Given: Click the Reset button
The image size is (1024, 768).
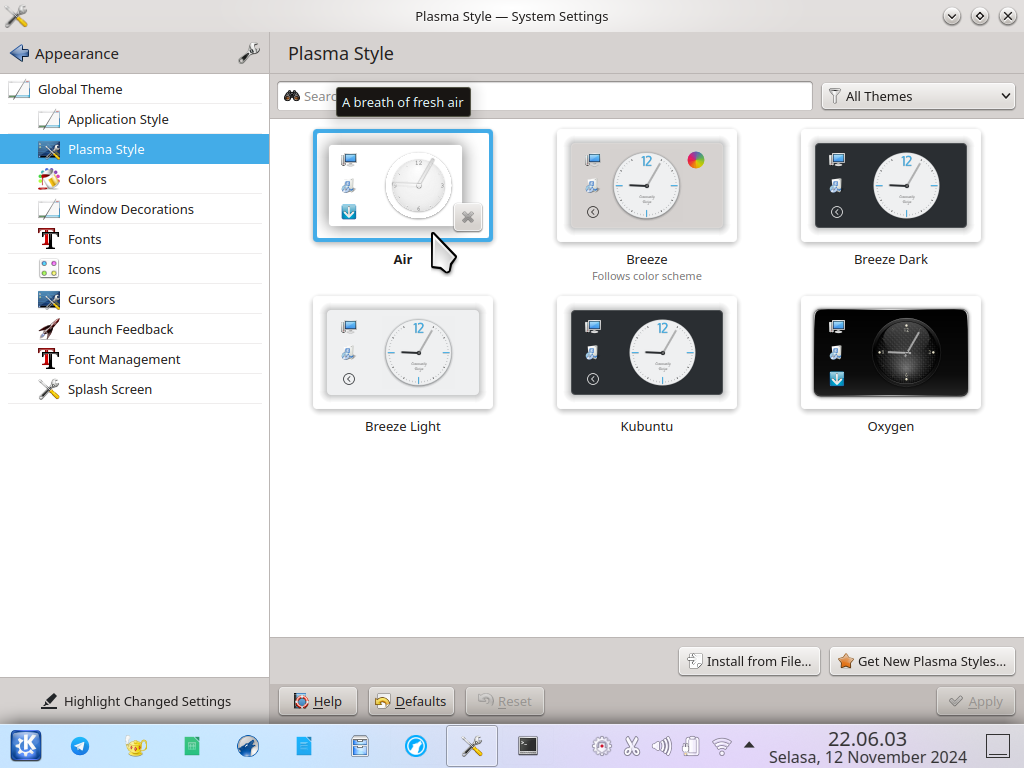Looking at the screenshot, I should 505,701.
